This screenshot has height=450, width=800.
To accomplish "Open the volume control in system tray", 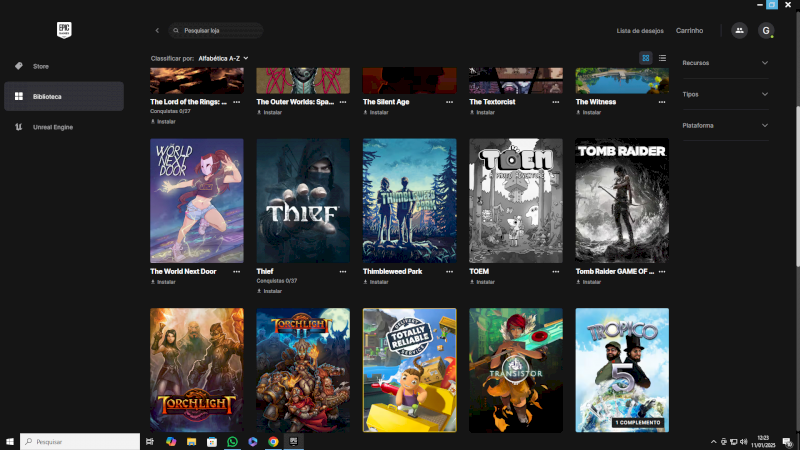I will pyautogui.click(x=744, y=441).
